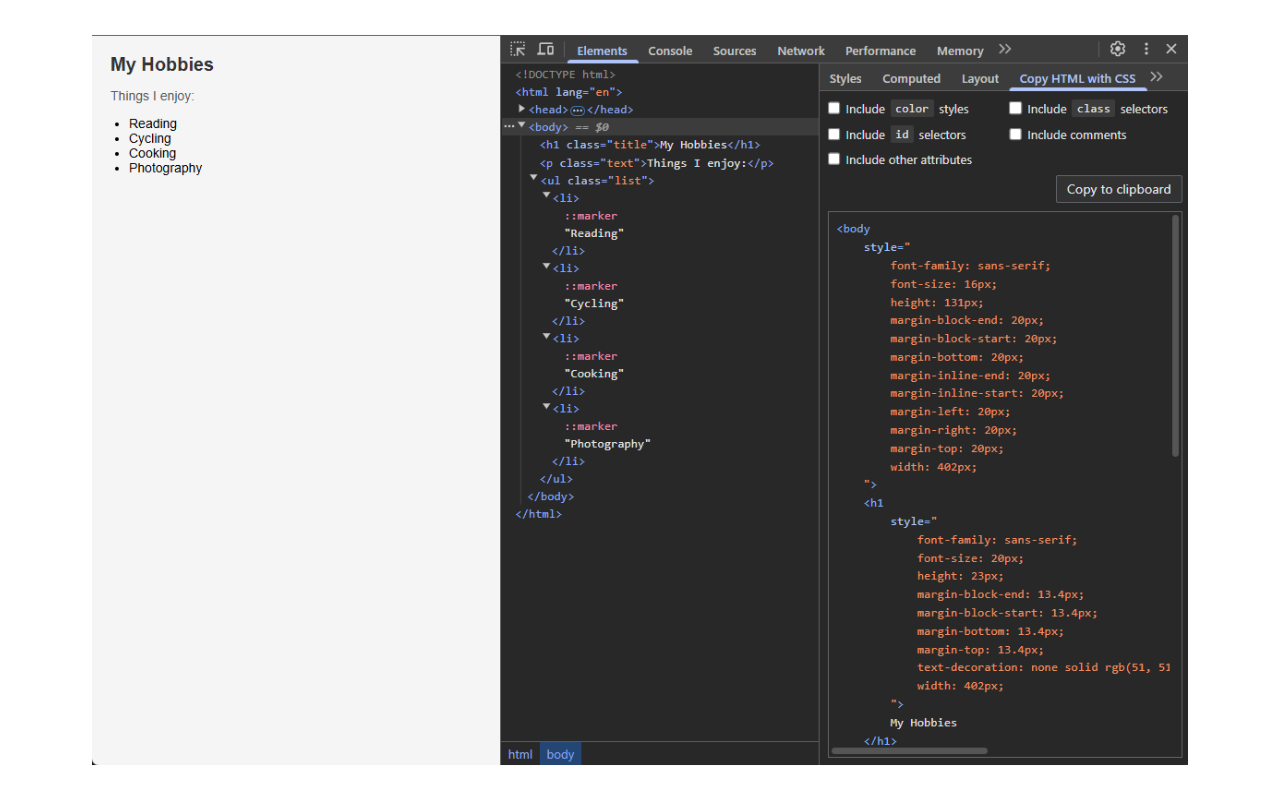Enable Include color styles checkbox
The height and width of the screenshot is (800, 1280).
click(834, 109)
